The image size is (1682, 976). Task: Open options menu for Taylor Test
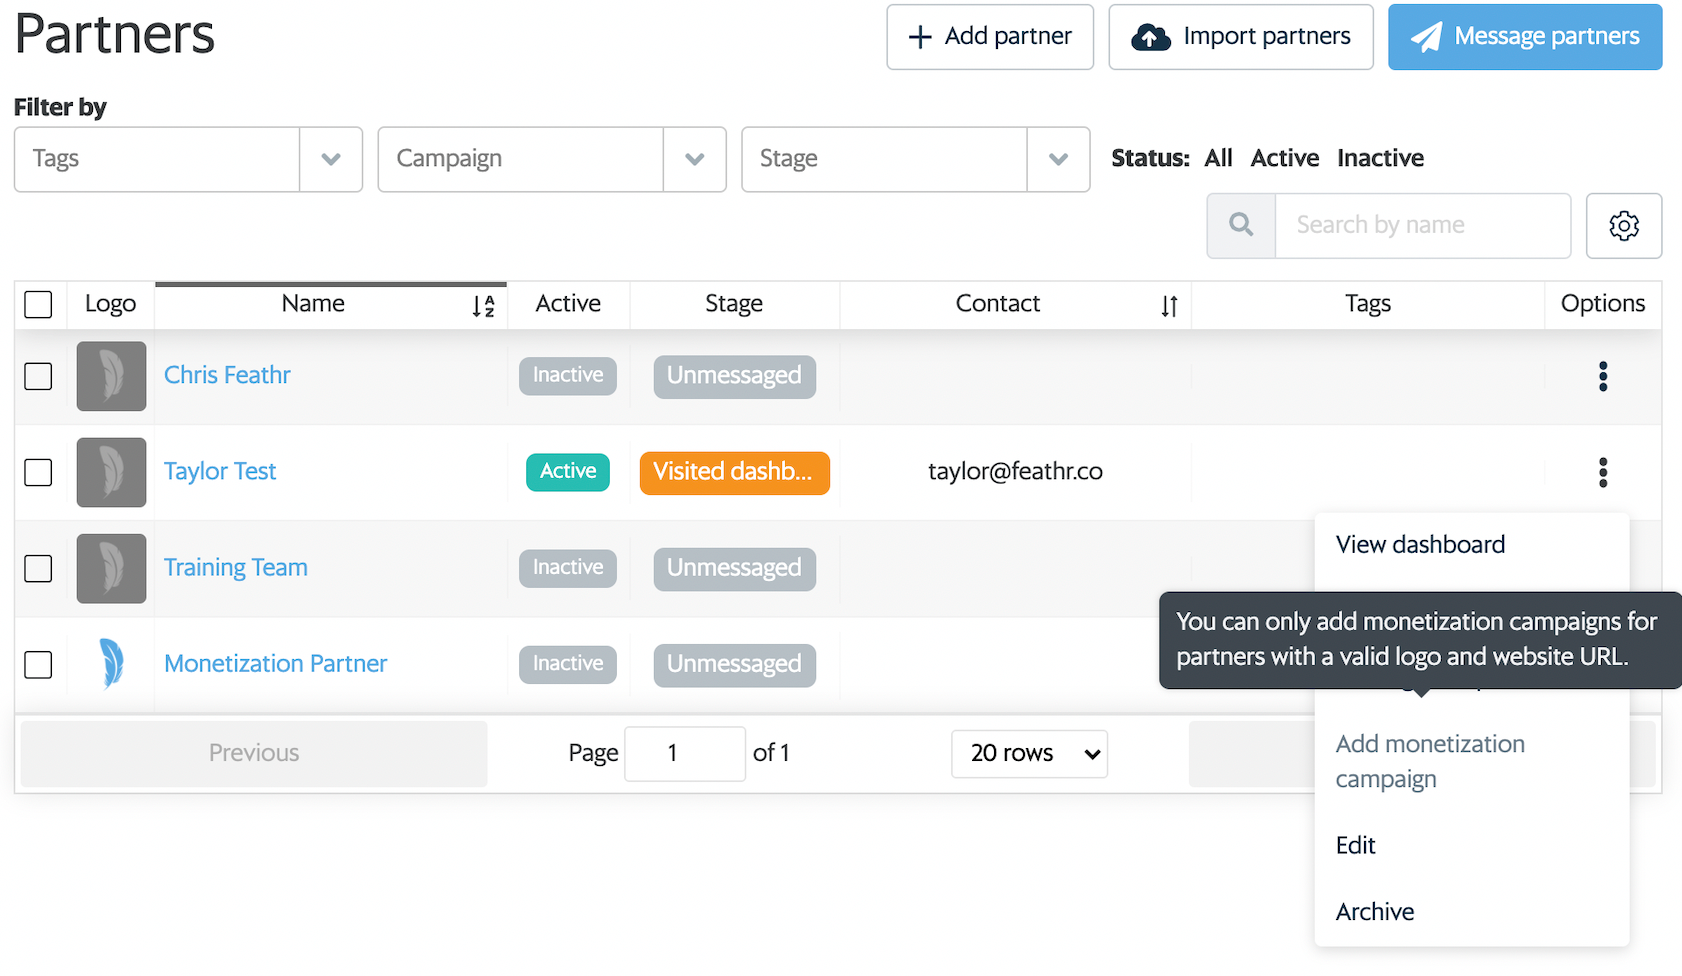(x=1602, y=472)
